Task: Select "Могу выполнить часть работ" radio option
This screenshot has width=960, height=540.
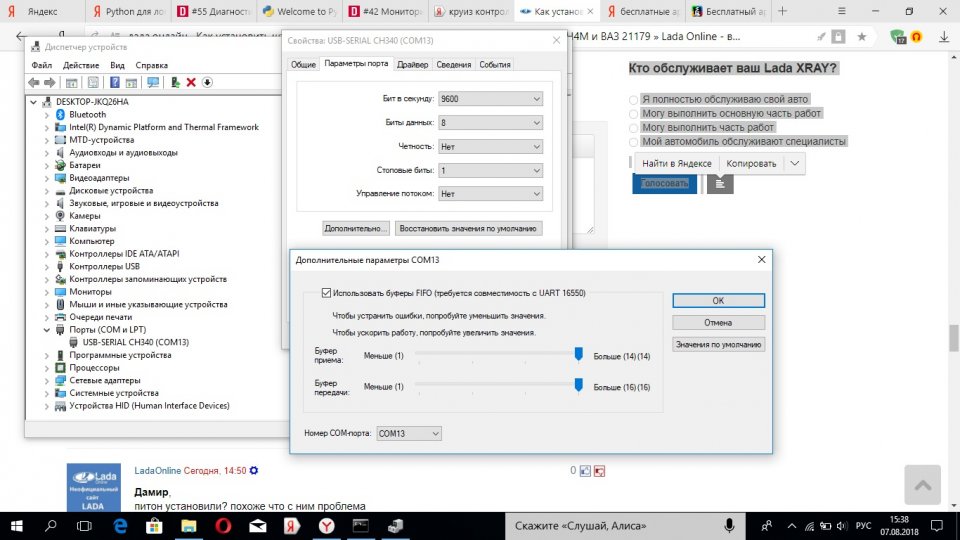Action: click(634, 128)
